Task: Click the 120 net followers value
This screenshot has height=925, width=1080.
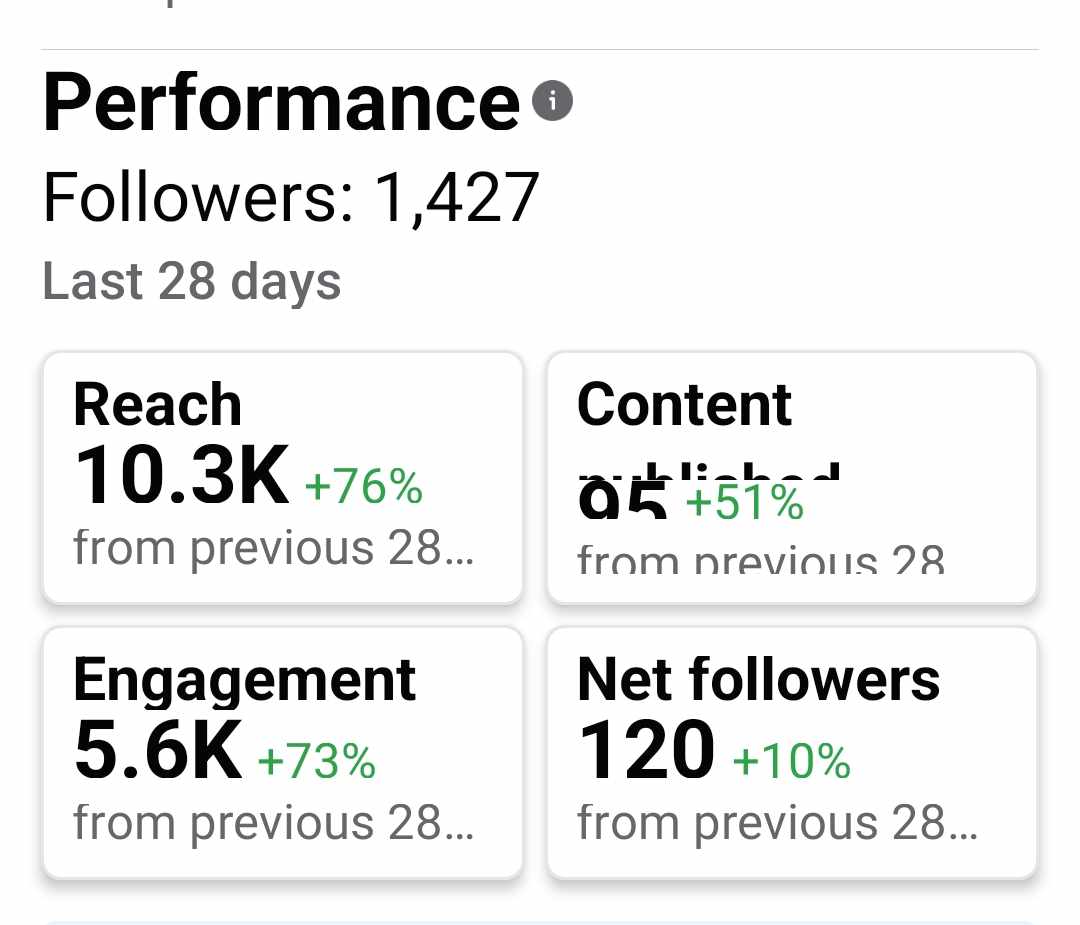Action: [x=647, y=751]
